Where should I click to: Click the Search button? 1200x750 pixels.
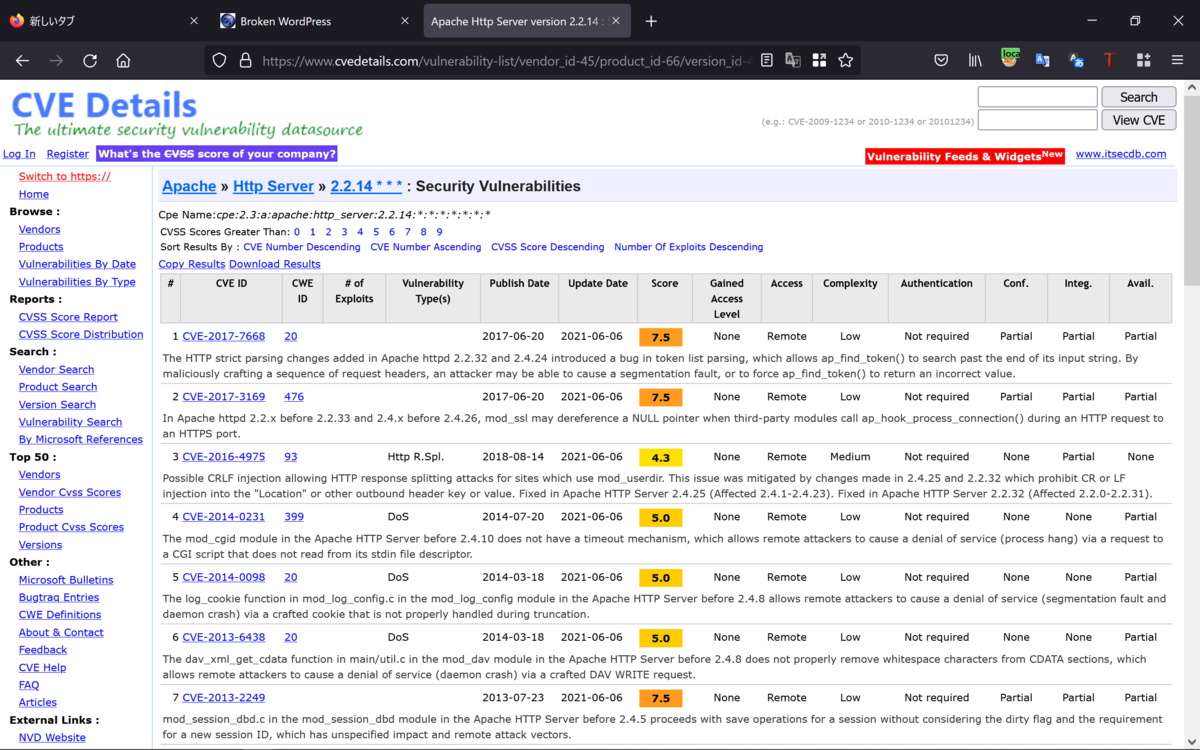click(1139, 97)
